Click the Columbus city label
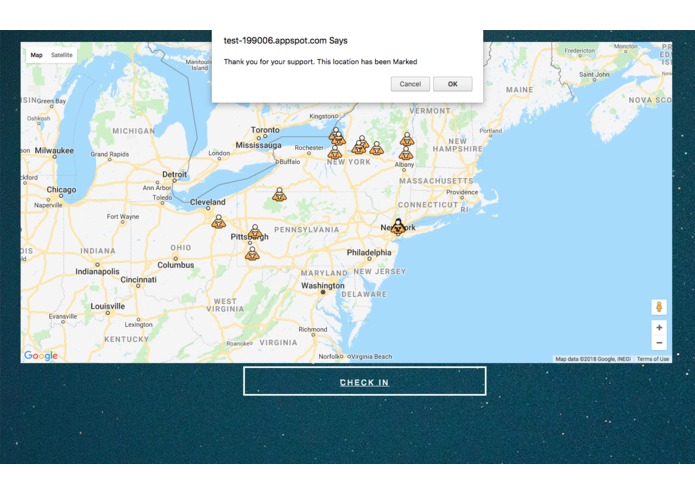695x494 pixels. (176, 265)
